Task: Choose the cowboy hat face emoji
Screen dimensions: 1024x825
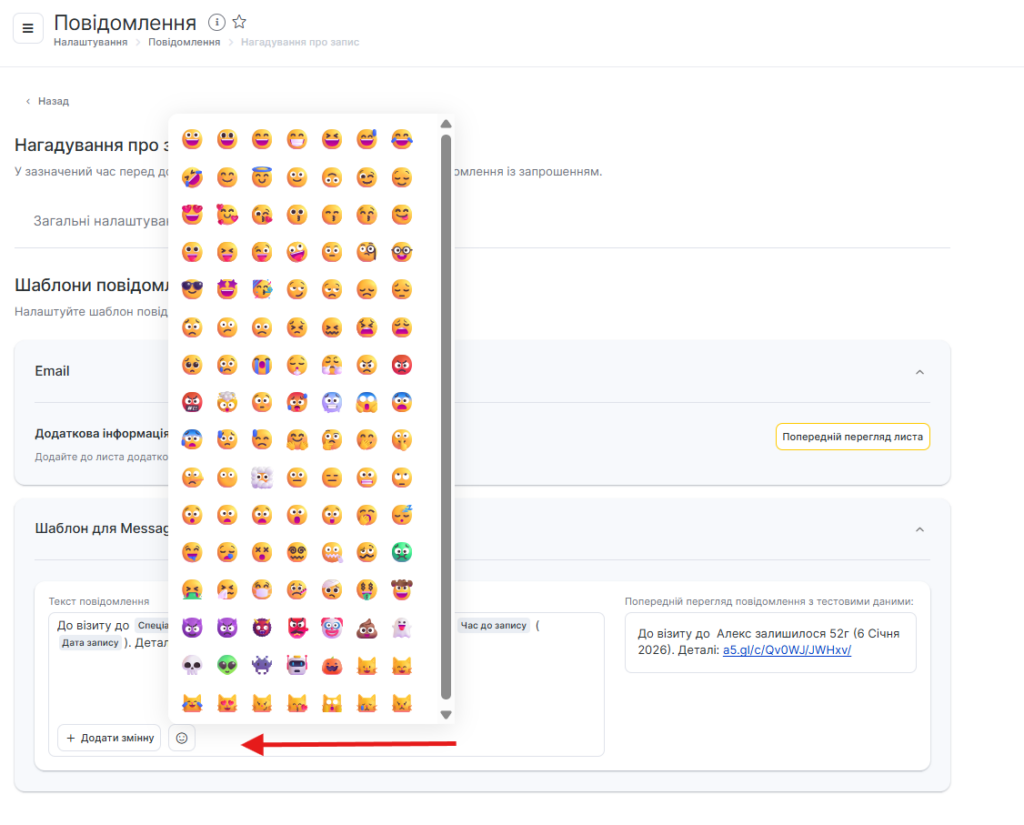Action: pyautogui.click(x=402, y=590)
